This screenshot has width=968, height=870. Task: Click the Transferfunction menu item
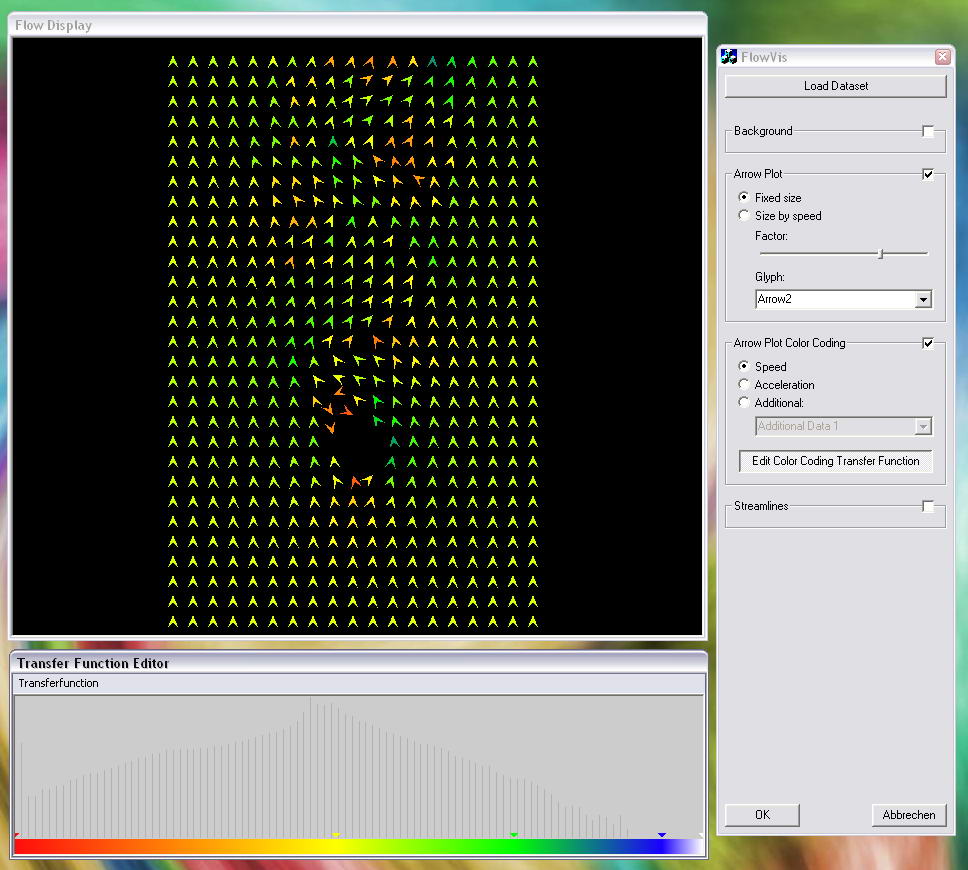(59, 683)
